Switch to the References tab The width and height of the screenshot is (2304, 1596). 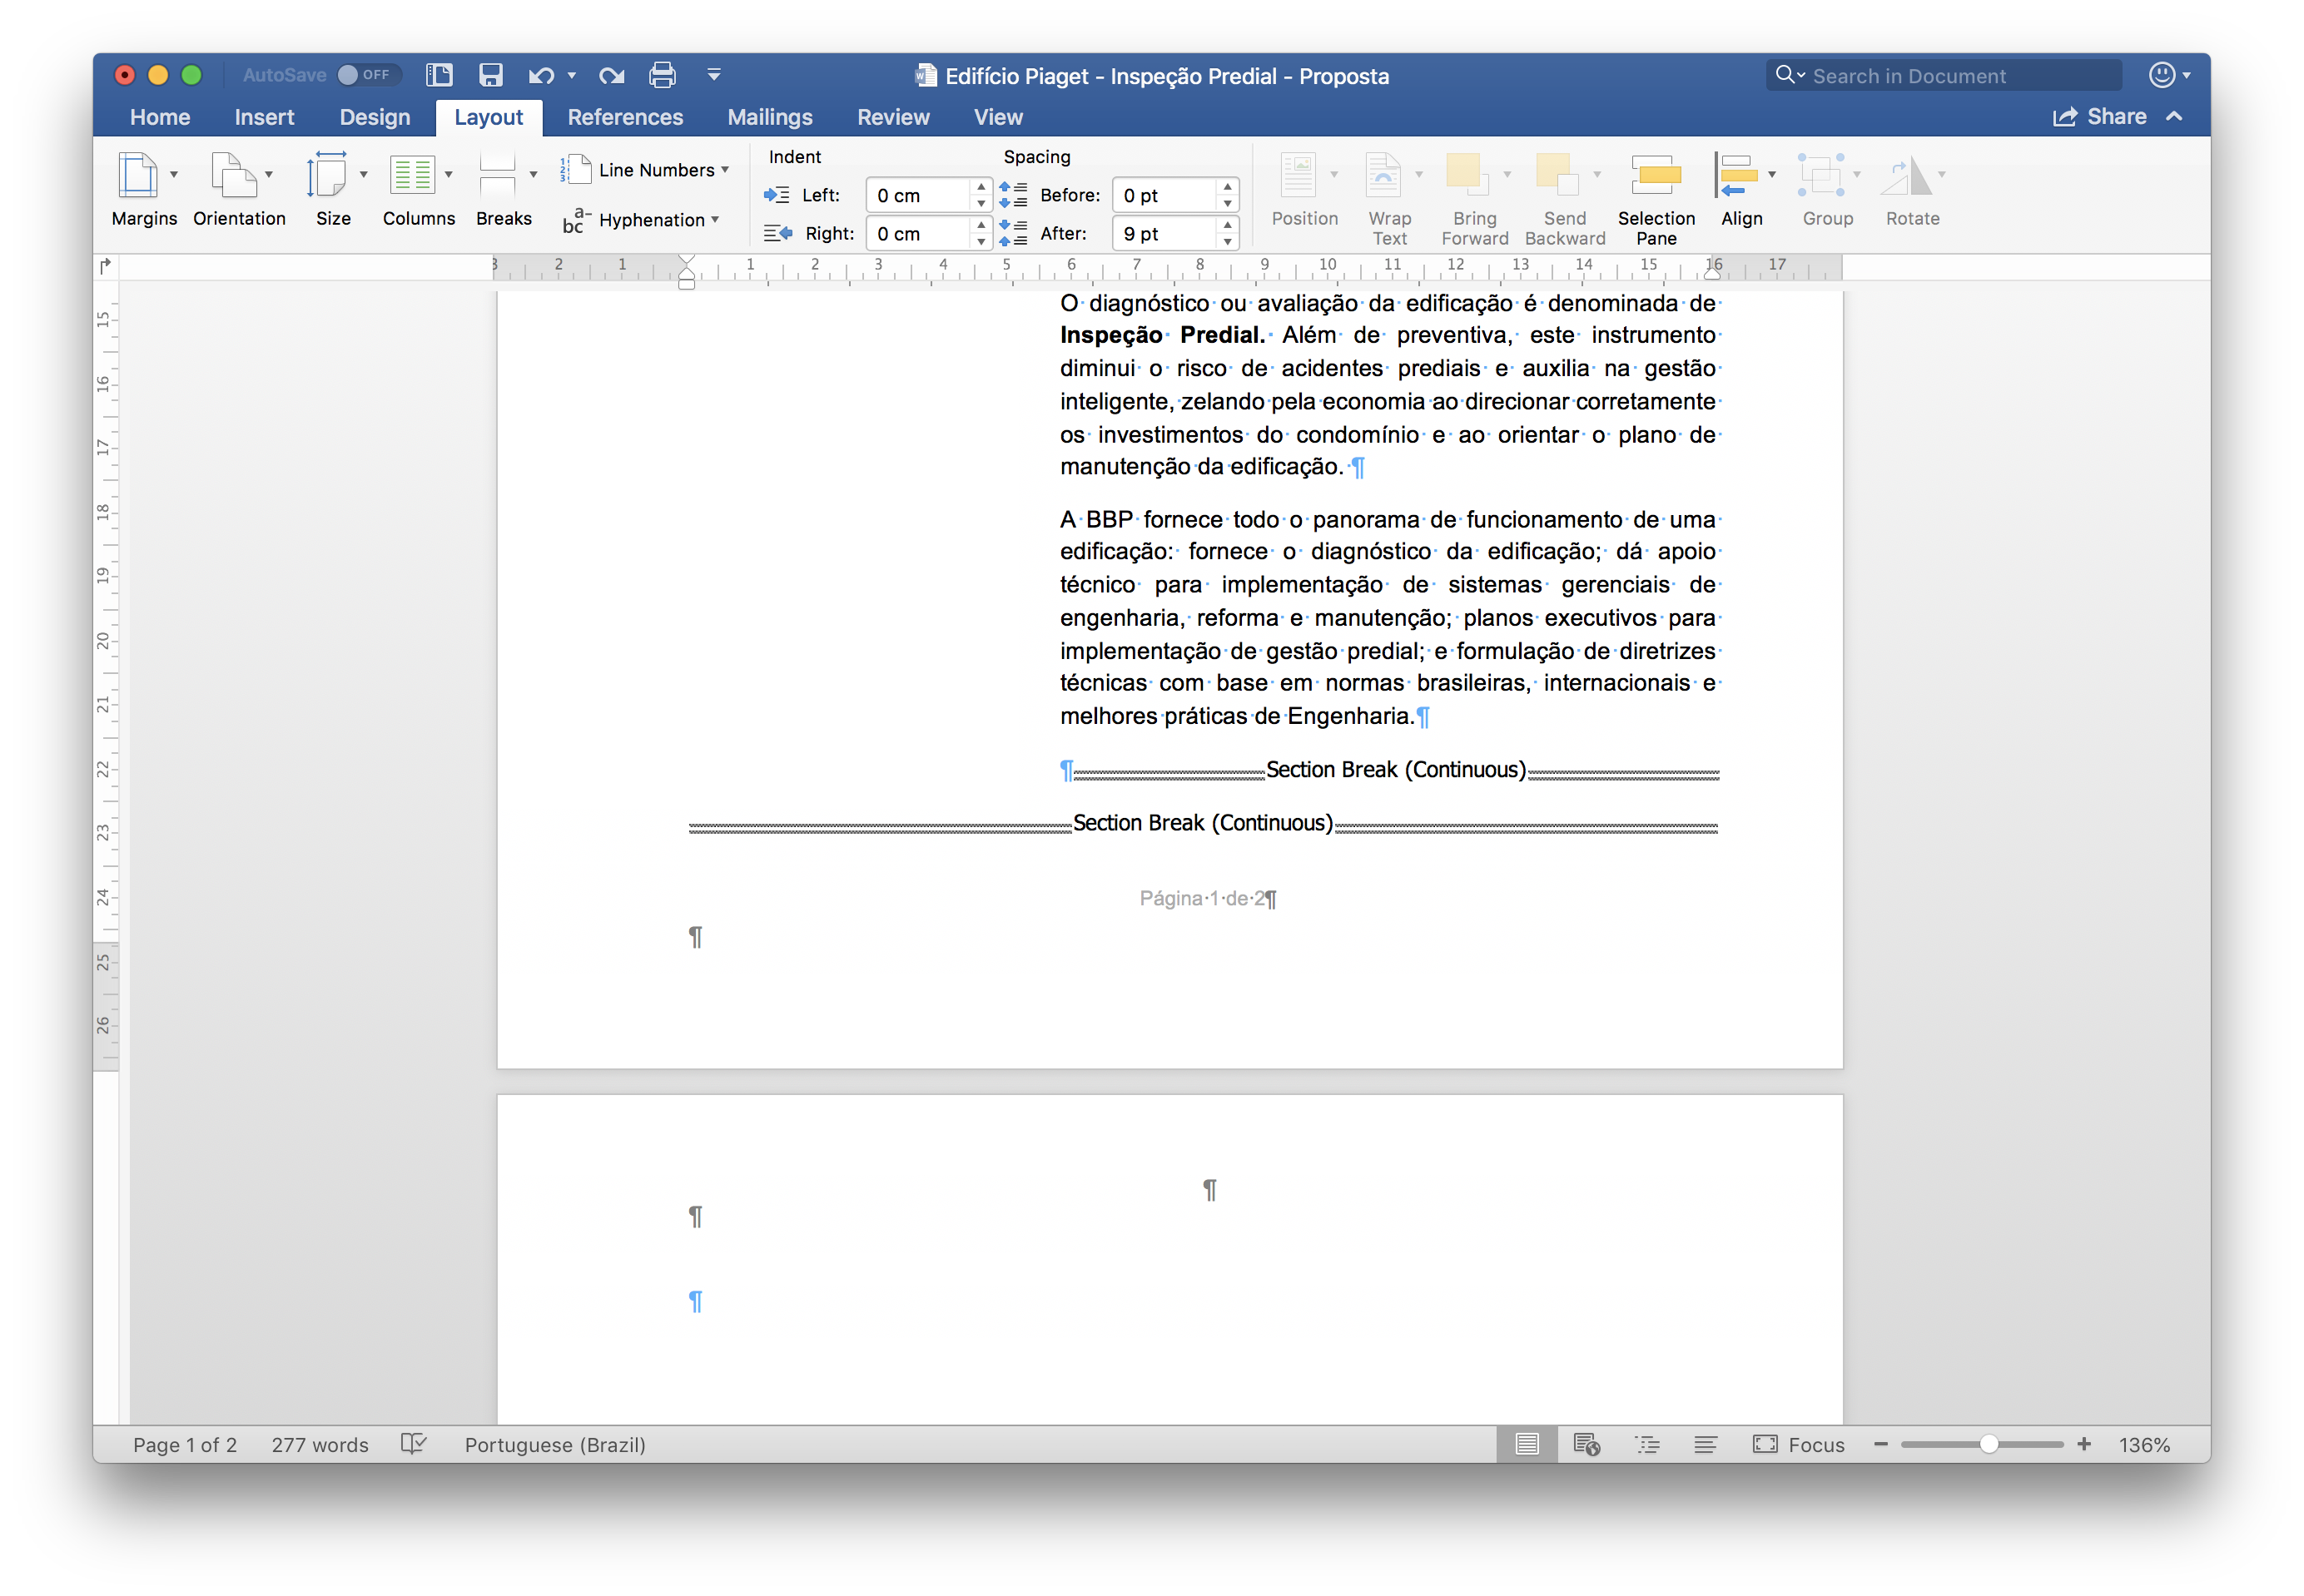pos(625,117)
